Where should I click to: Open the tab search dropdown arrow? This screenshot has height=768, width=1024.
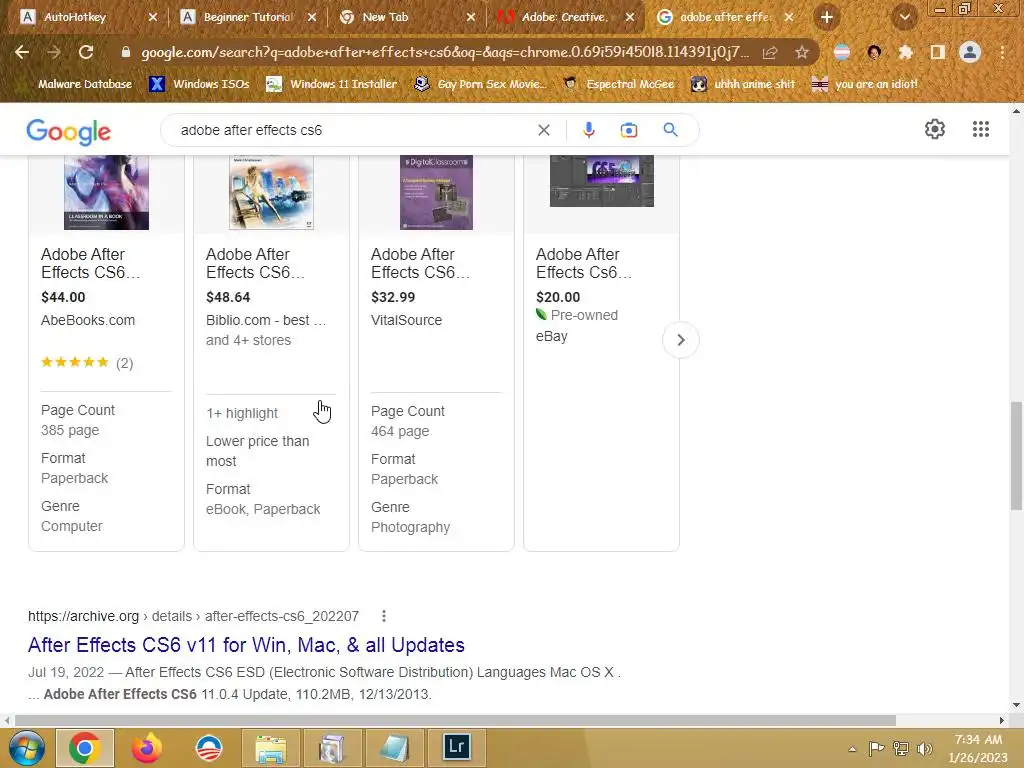904,18
